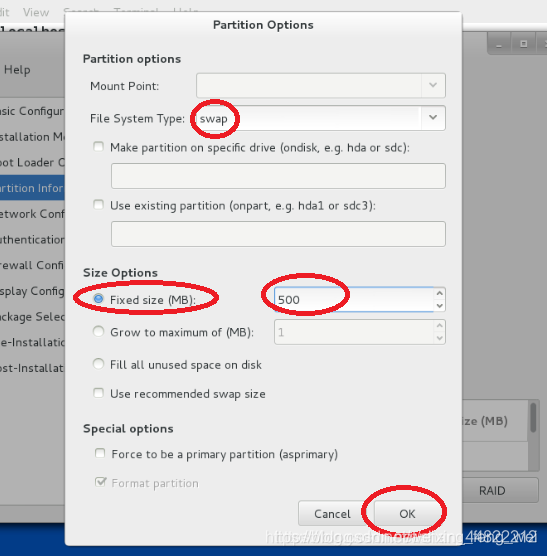The height and width of the screenshot is (556, 547).
Task: Select Basic Configuration in background sidebar
Action: 32,111
